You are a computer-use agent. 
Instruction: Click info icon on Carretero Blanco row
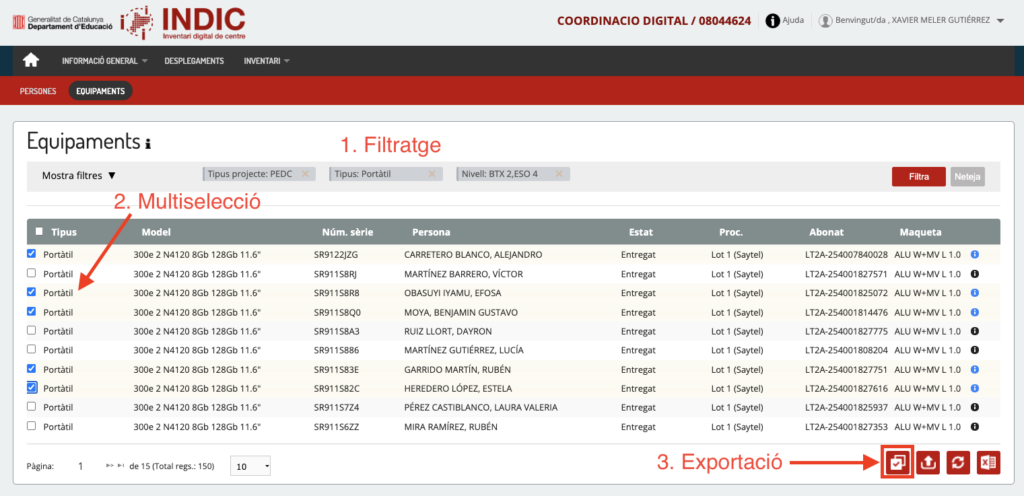[975, 255]
